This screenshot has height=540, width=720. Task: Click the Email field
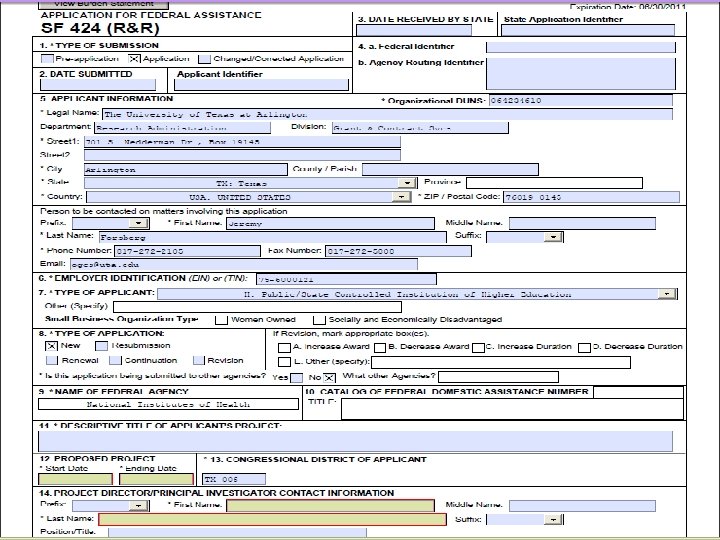pos(244,264)
